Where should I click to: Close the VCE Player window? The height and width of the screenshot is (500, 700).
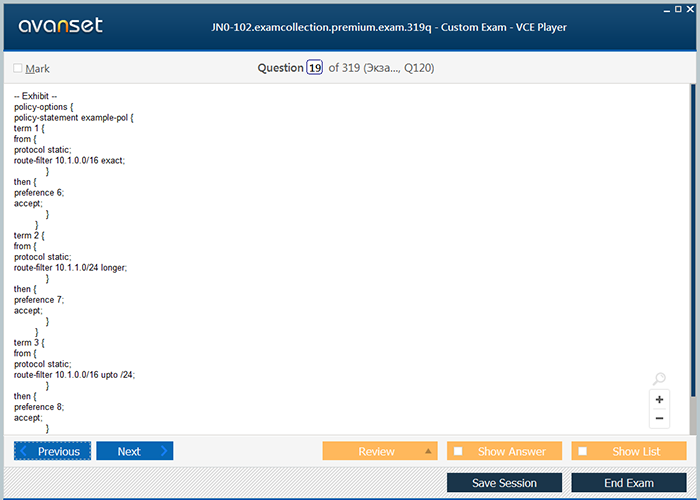pyautogui.click(x=690, y=9)
